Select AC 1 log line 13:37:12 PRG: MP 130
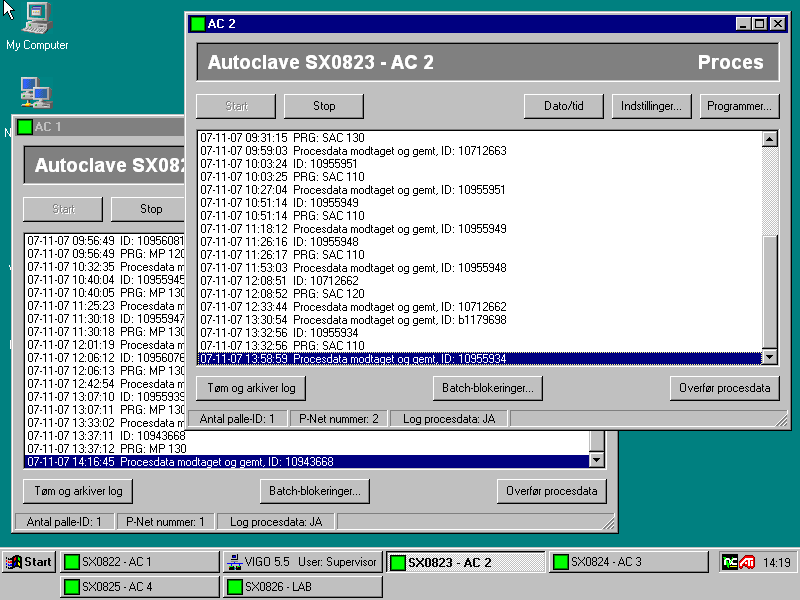Image resolution: width=800 pixels, height=600 pixels. coord(308,449)
